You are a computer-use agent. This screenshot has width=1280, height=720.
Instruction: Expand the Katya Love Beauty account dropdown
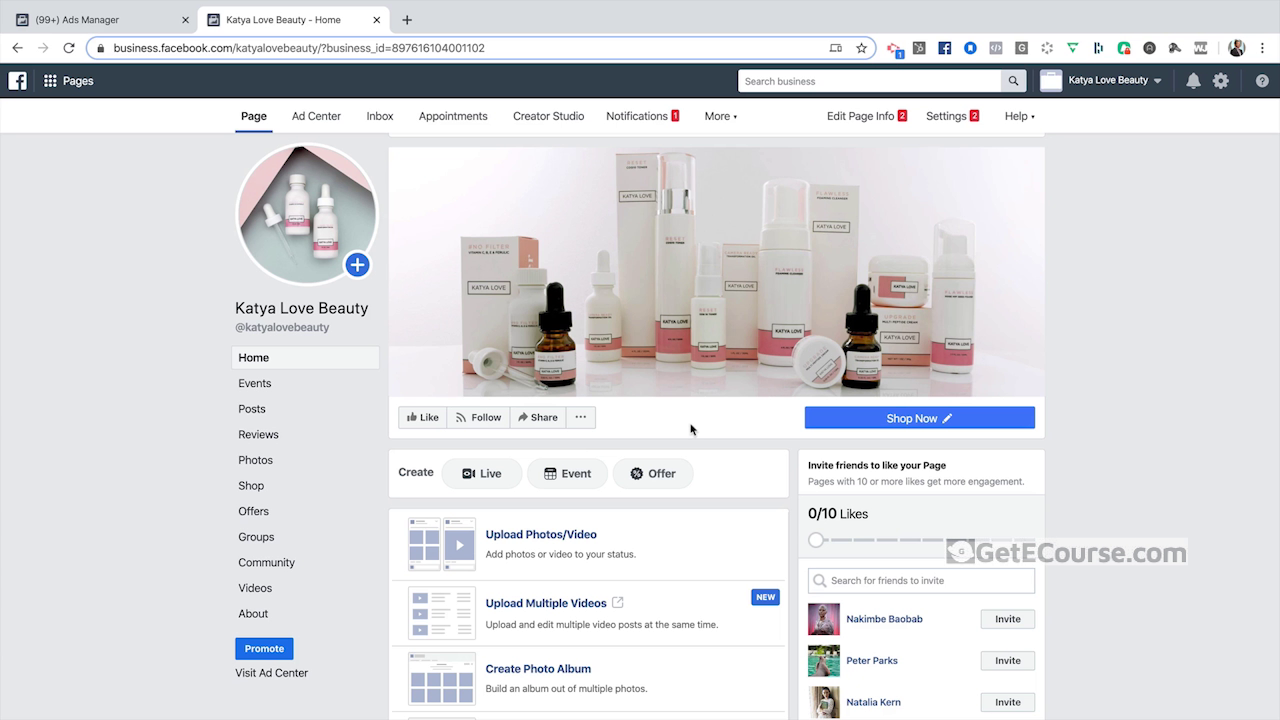click(x=1157, y=81)
